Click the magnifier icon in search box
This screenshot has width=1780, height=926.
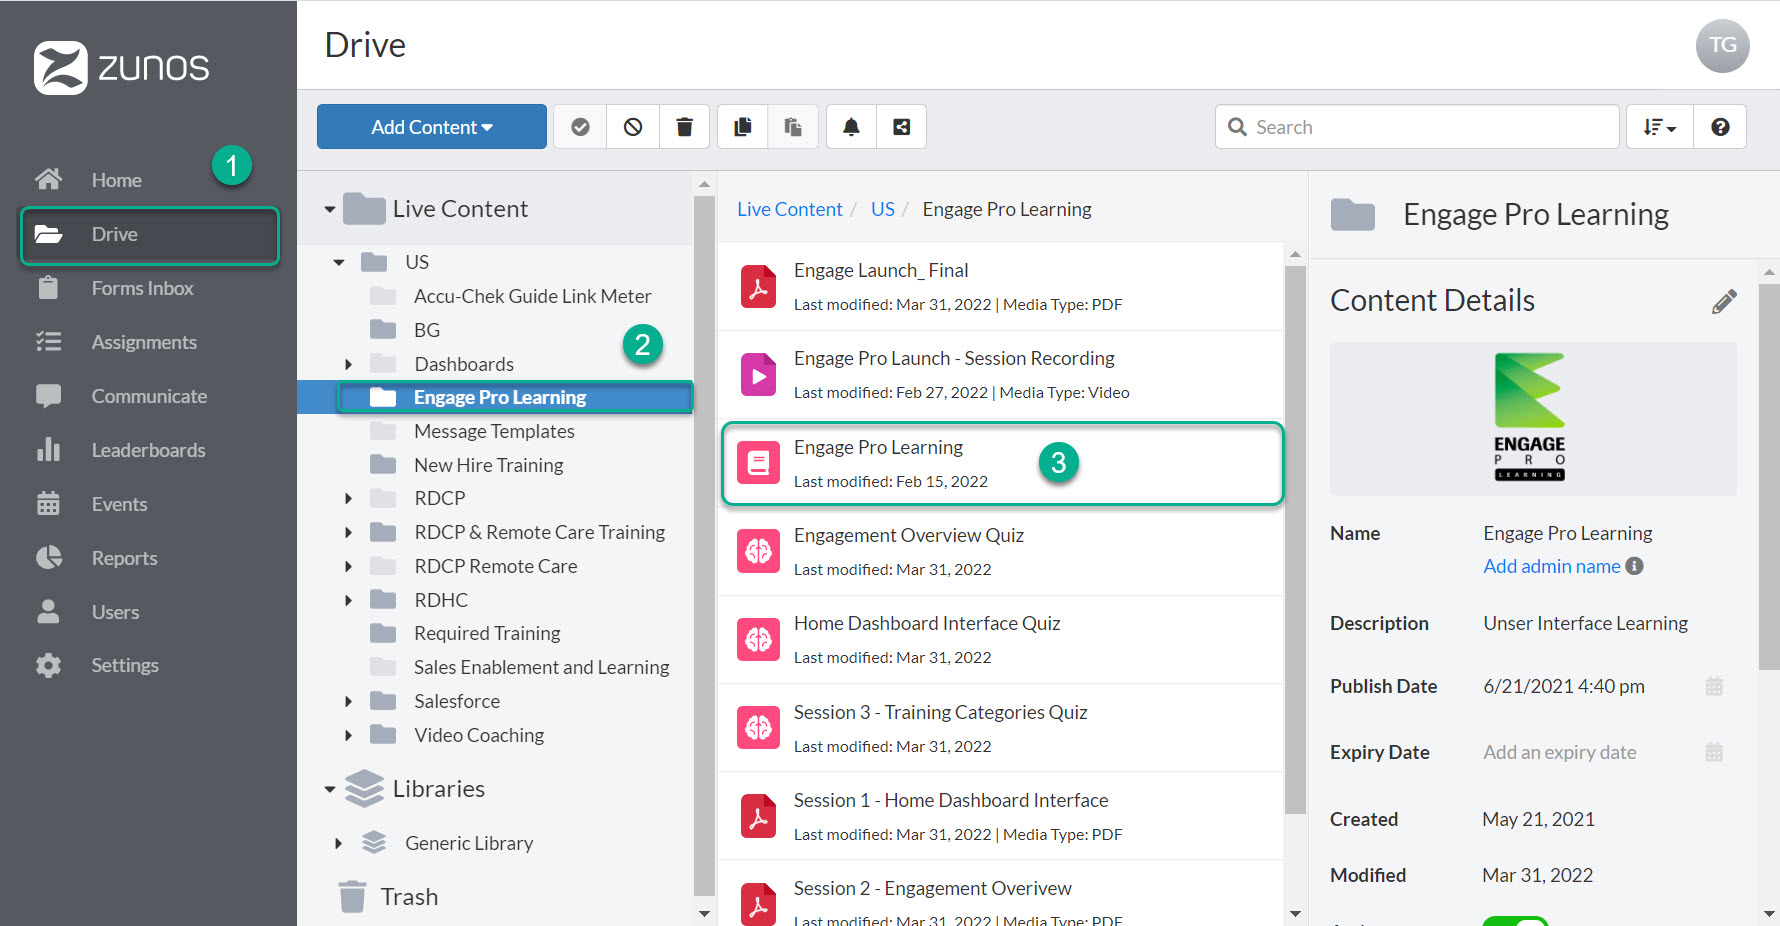coord(1237,127)
